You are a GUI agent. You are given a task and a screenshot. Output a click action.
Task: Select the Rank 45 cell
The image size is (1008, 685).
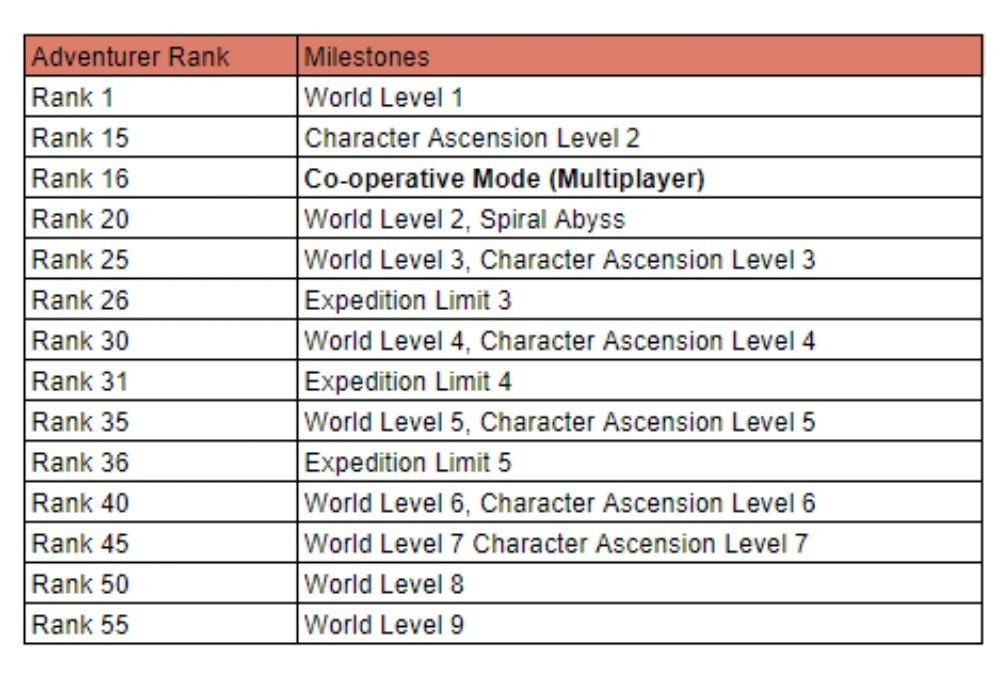pyautogui.click(x=161, y=542)
